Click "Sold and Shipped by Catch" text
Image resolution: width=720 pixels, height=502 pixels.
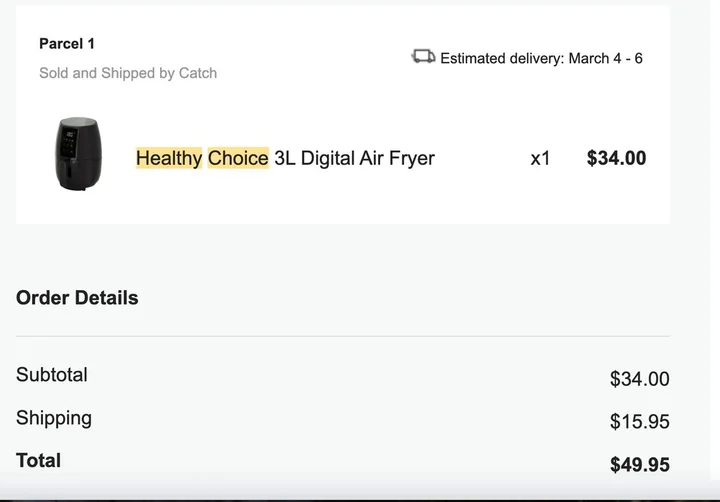pyautogui.click(x=128, y=73)
